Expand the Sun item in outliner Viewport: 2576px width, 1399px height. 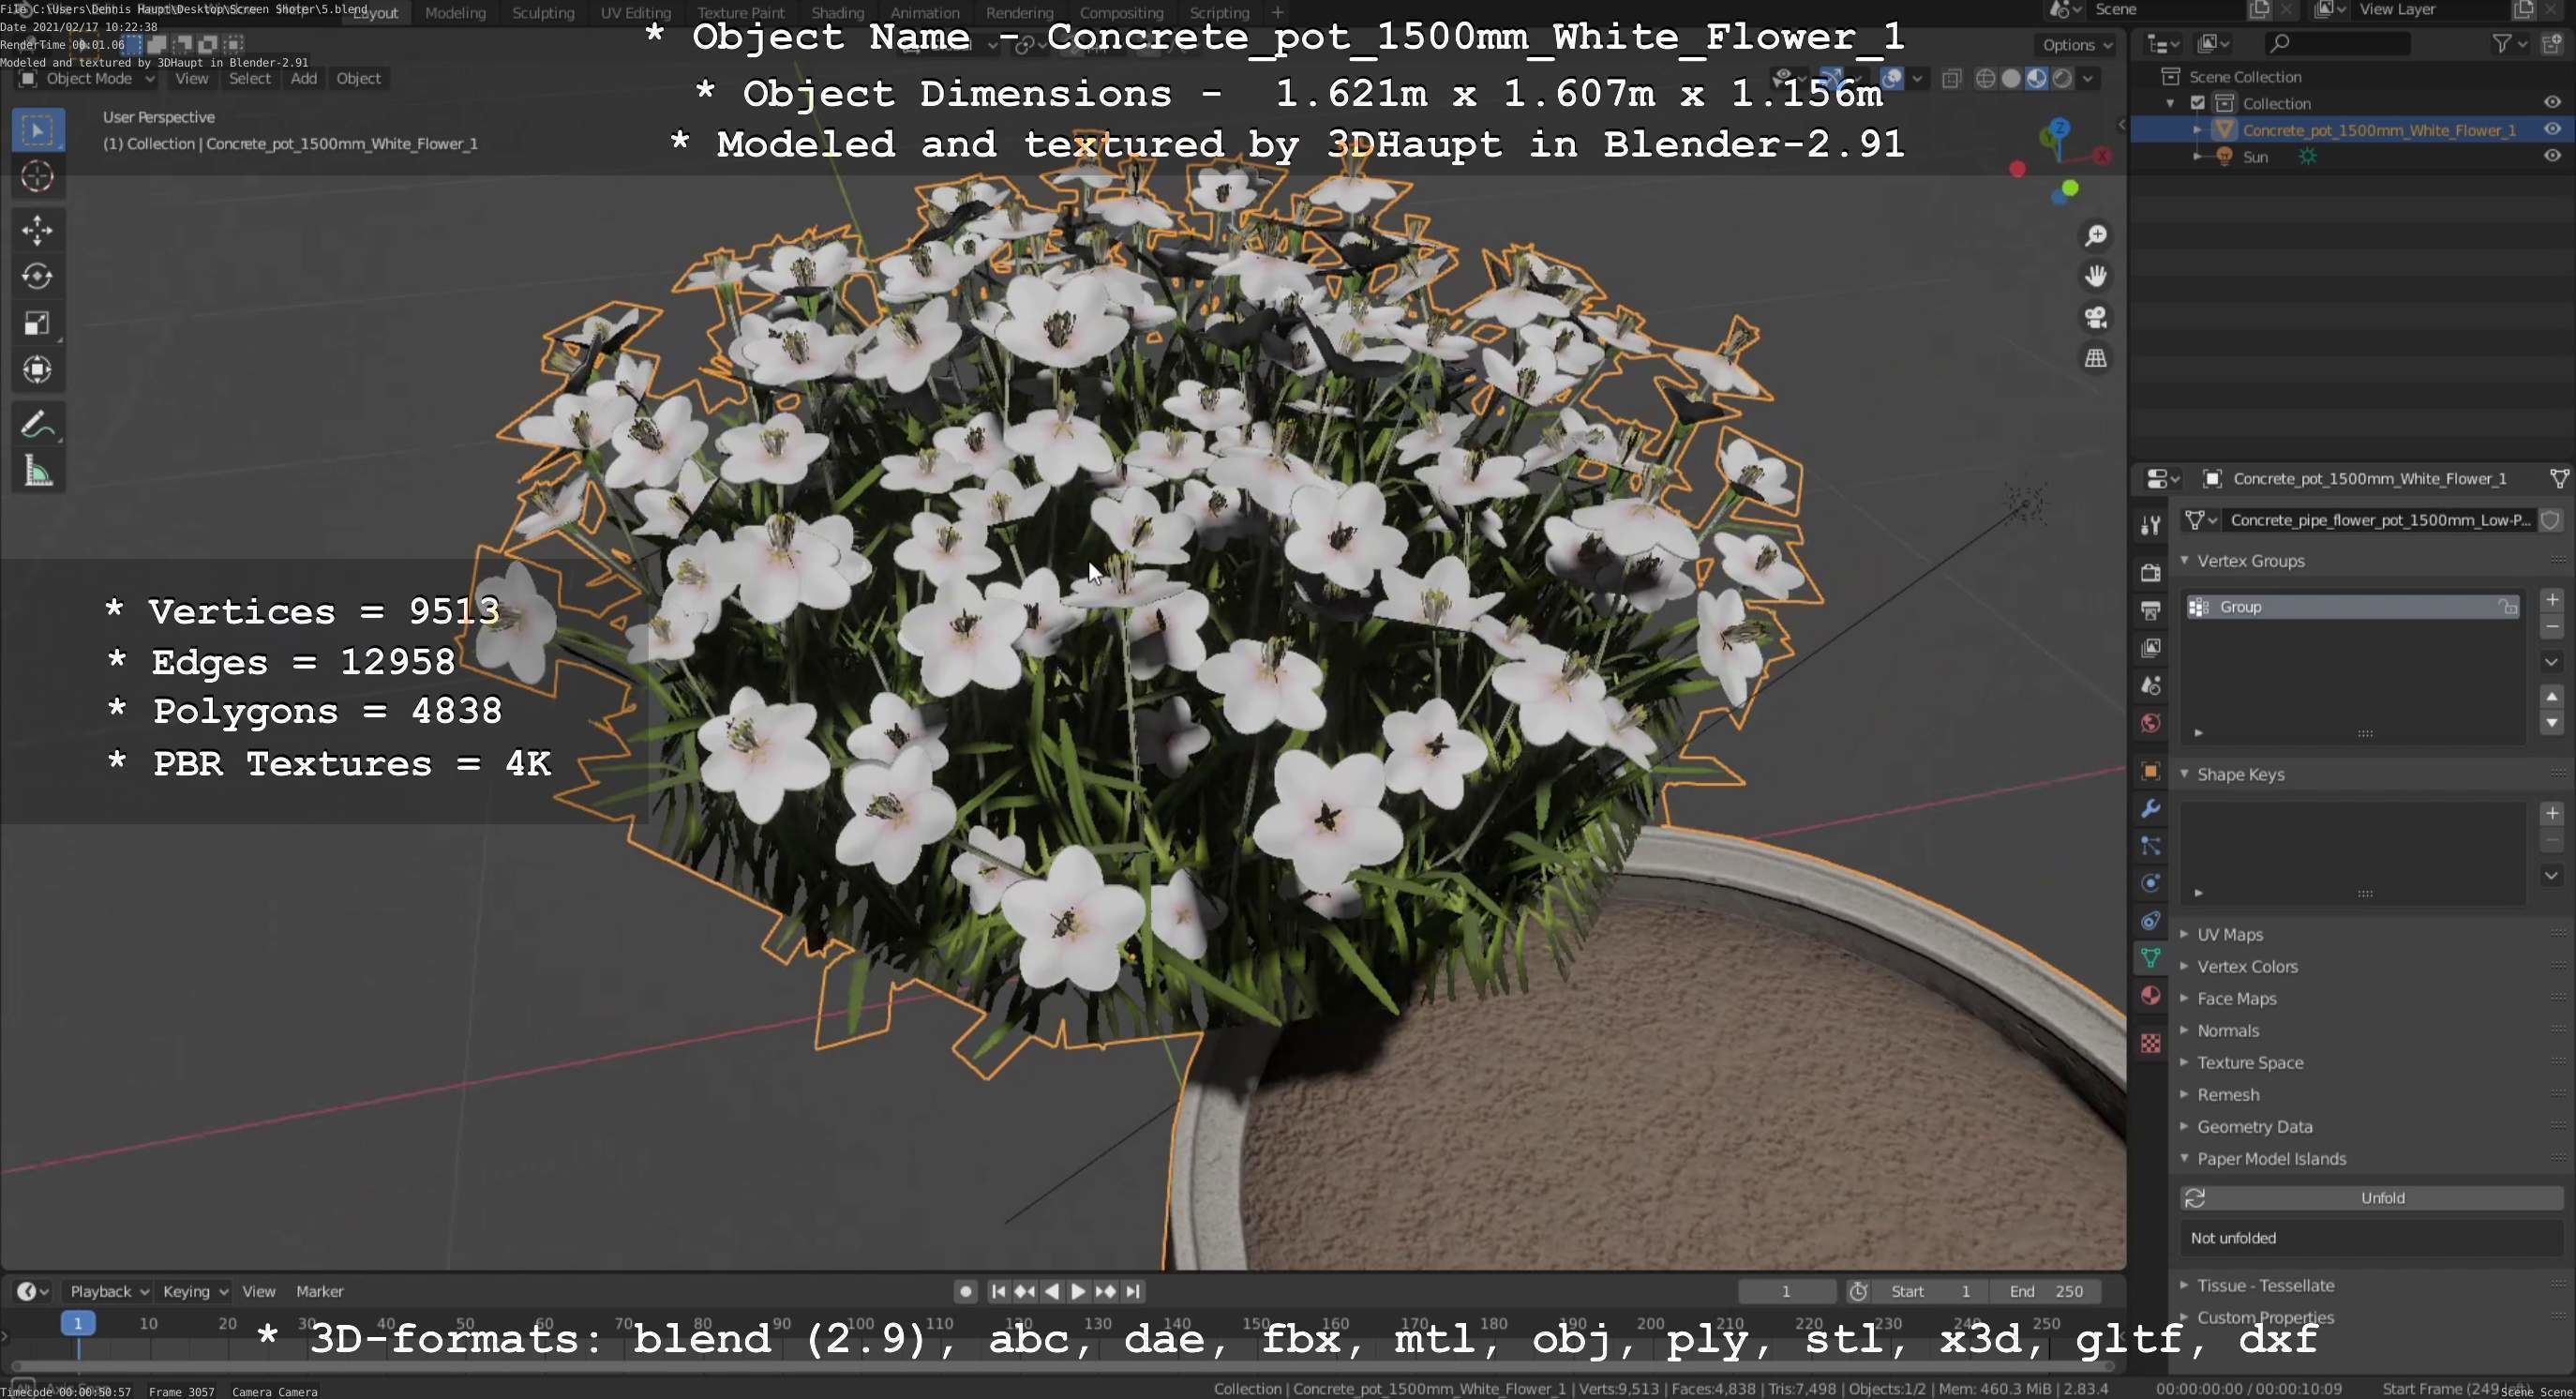2197,156
